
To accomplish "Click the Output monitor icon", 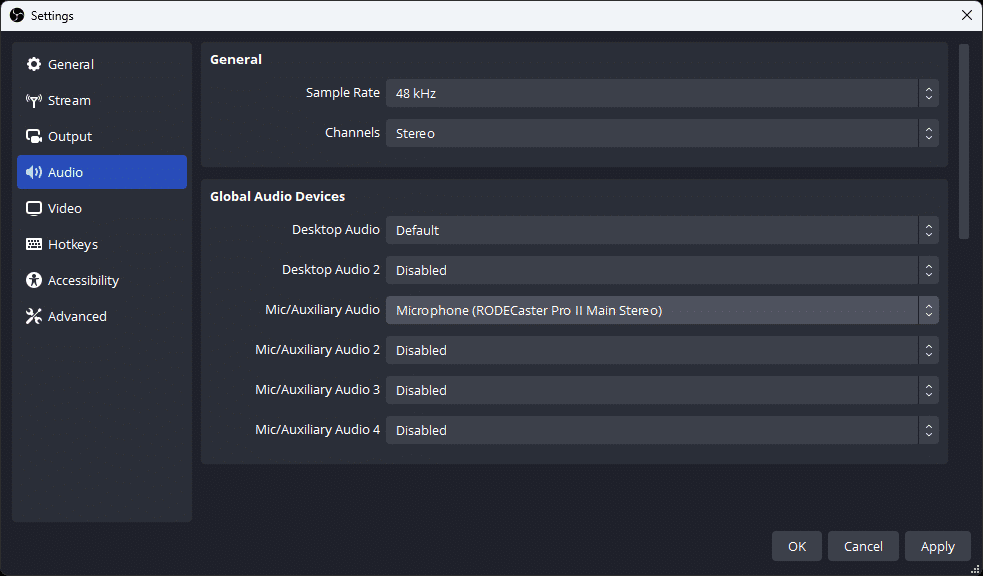I will pos(34,136).
